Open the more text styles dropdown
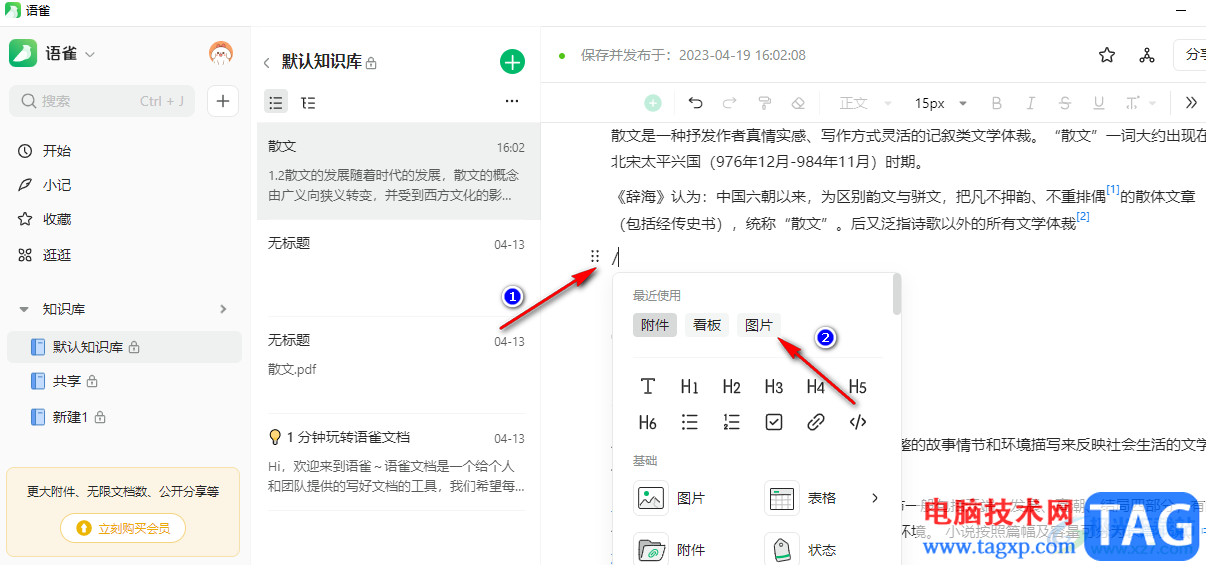This screenshot has width=1206, height=565. (1140, 103)
